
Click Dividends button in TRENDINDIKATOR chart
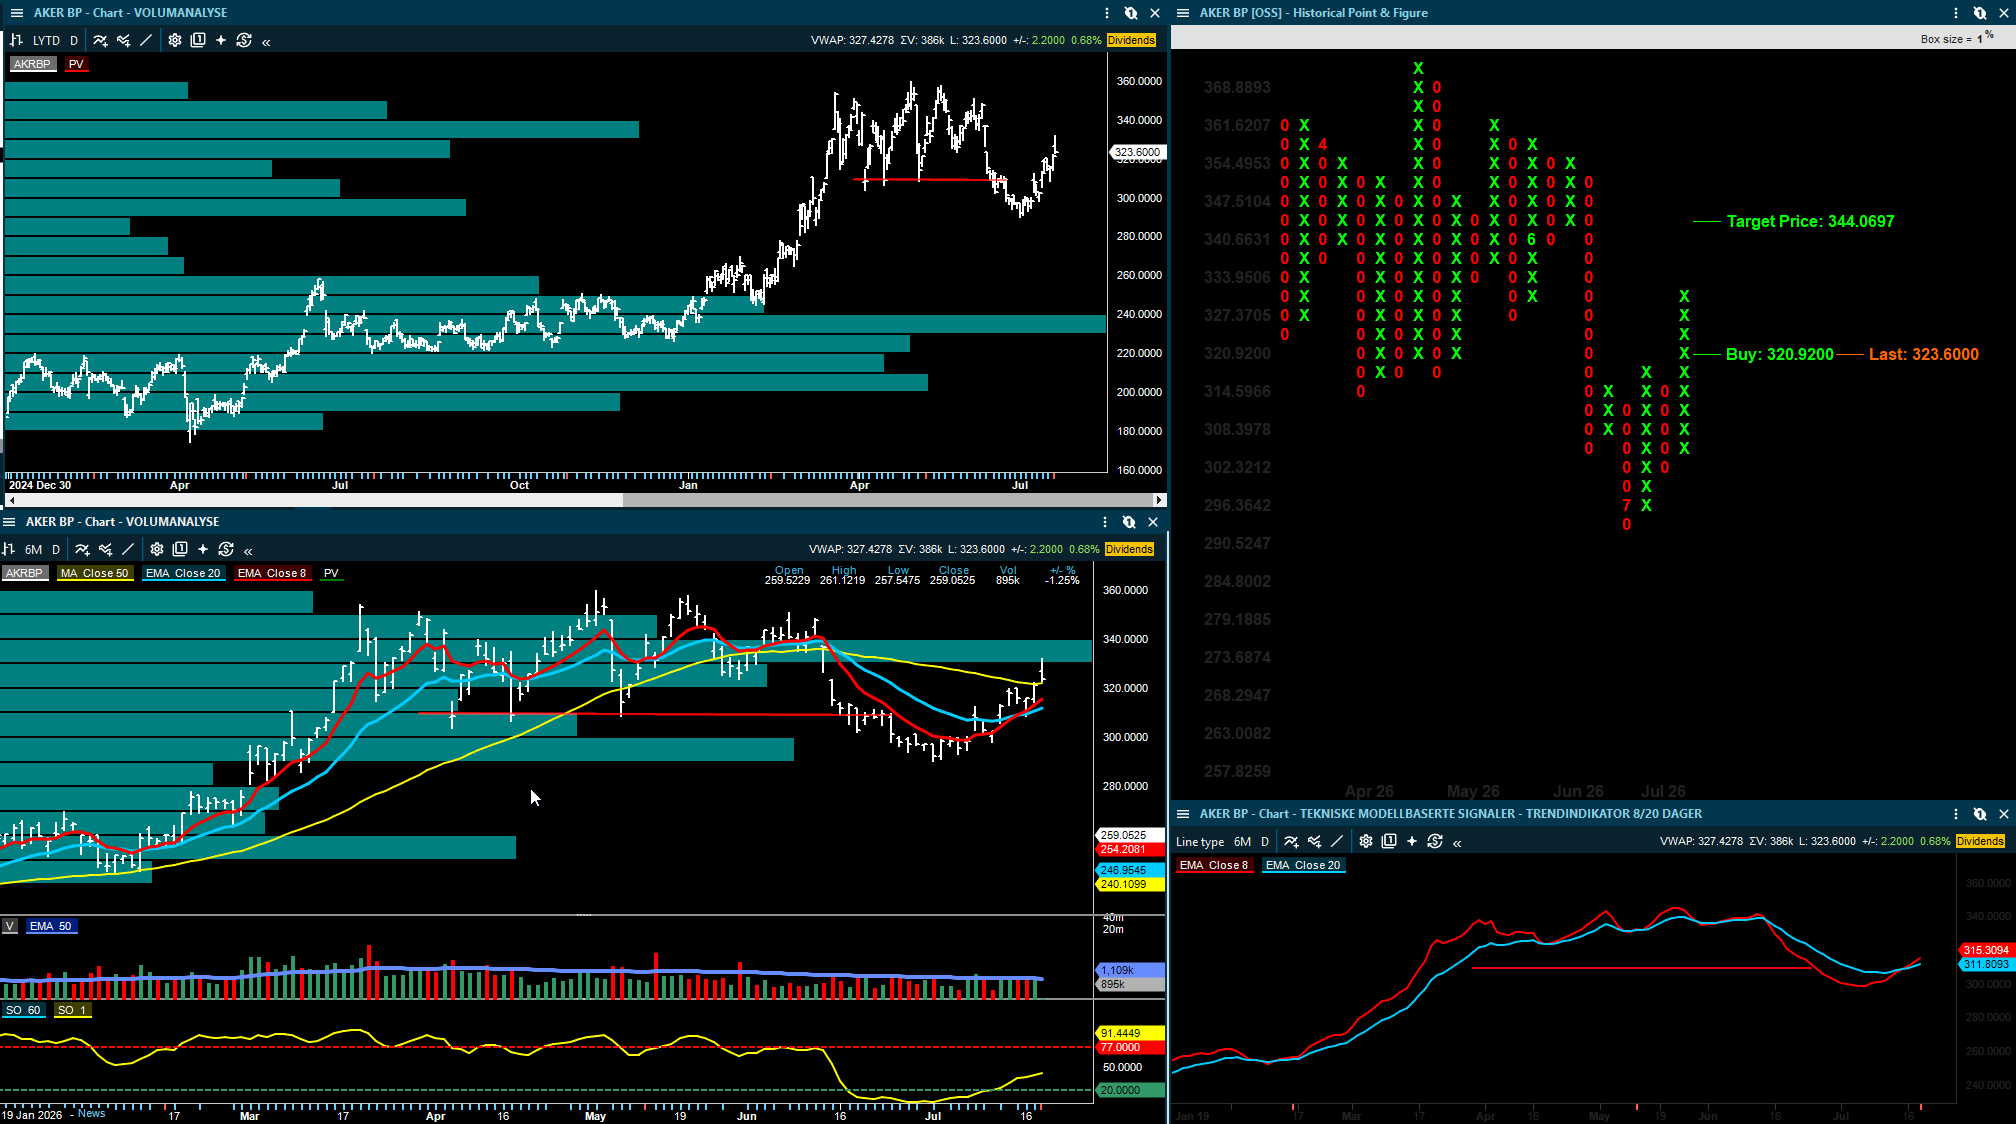click(1980, 841)
